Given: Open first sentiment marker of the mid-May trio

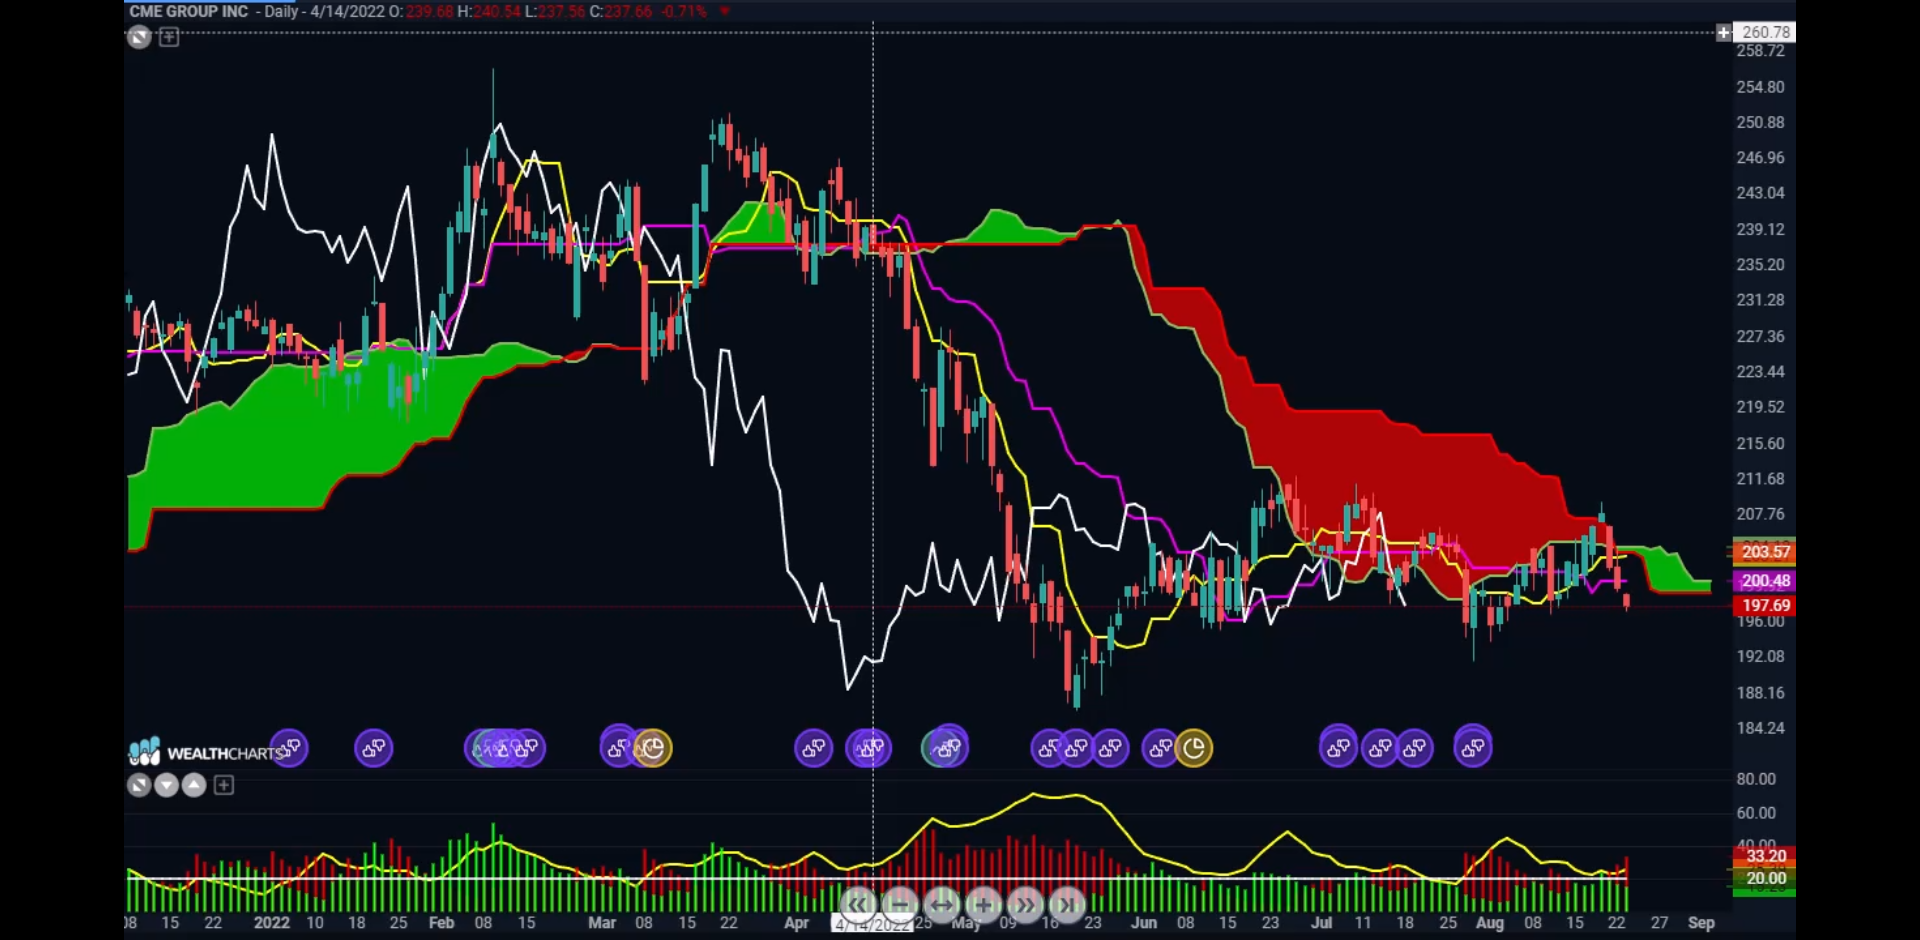Looking at the screenshot, I should pyautogui.click(x=1049, y=748).
